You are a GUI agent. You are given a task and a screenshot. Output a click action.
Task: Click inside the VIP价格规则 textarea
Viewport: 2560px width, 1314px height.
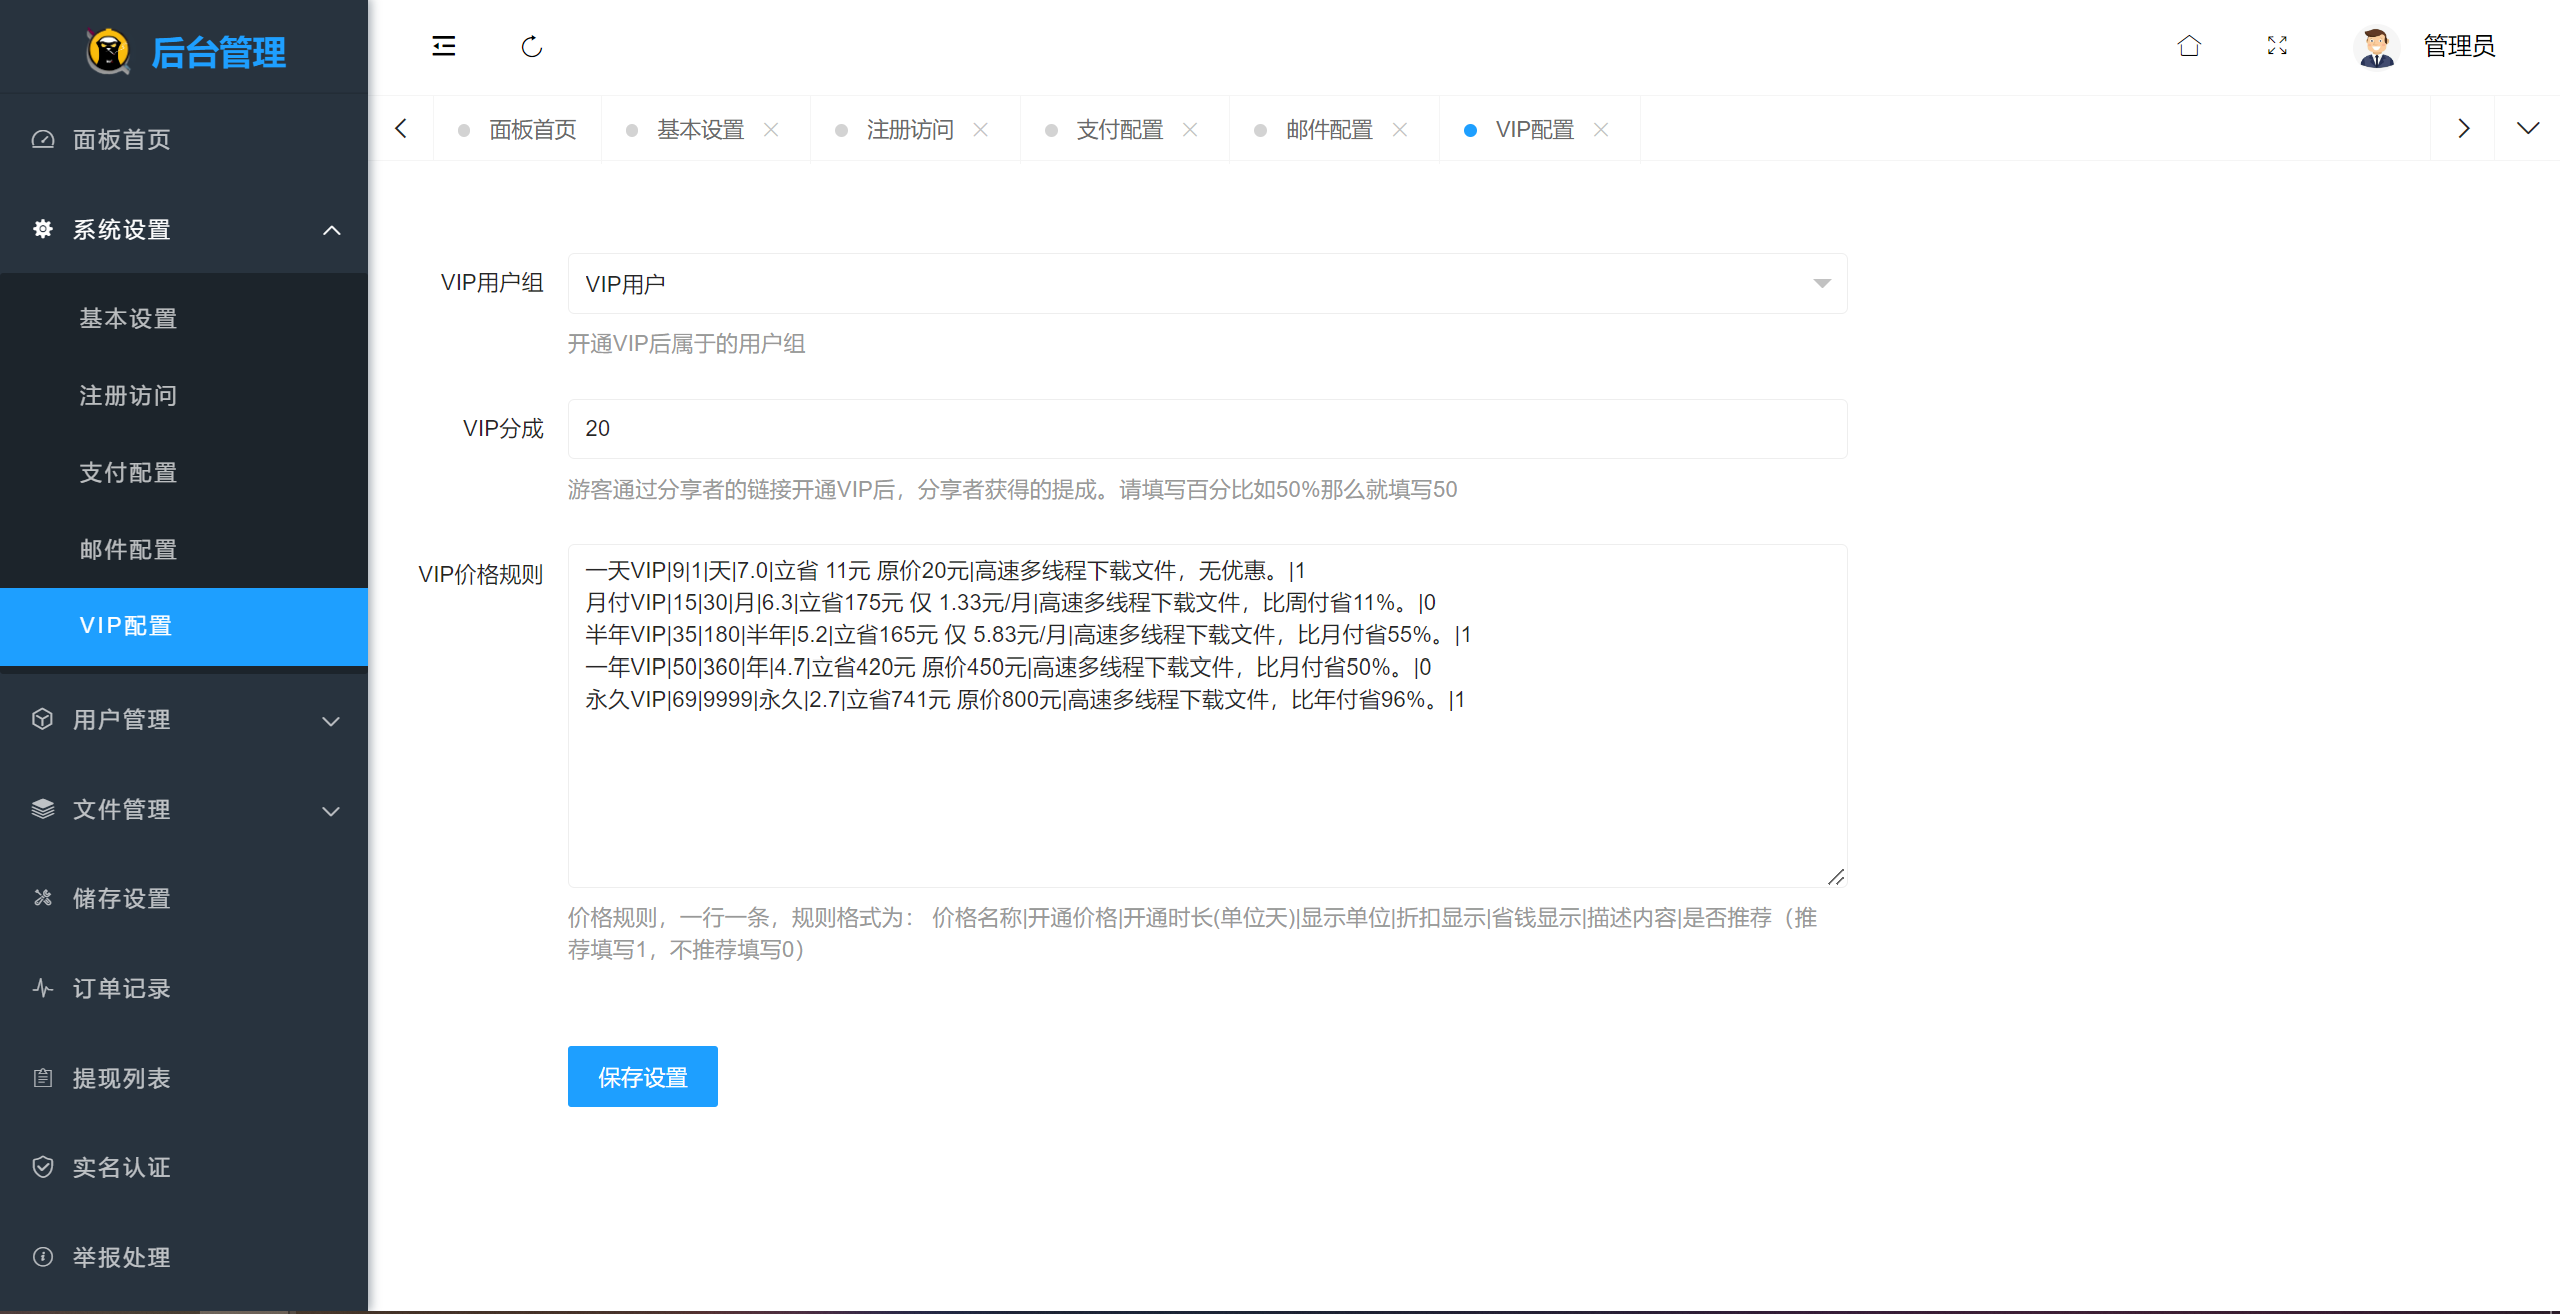tap(1207, 716)
